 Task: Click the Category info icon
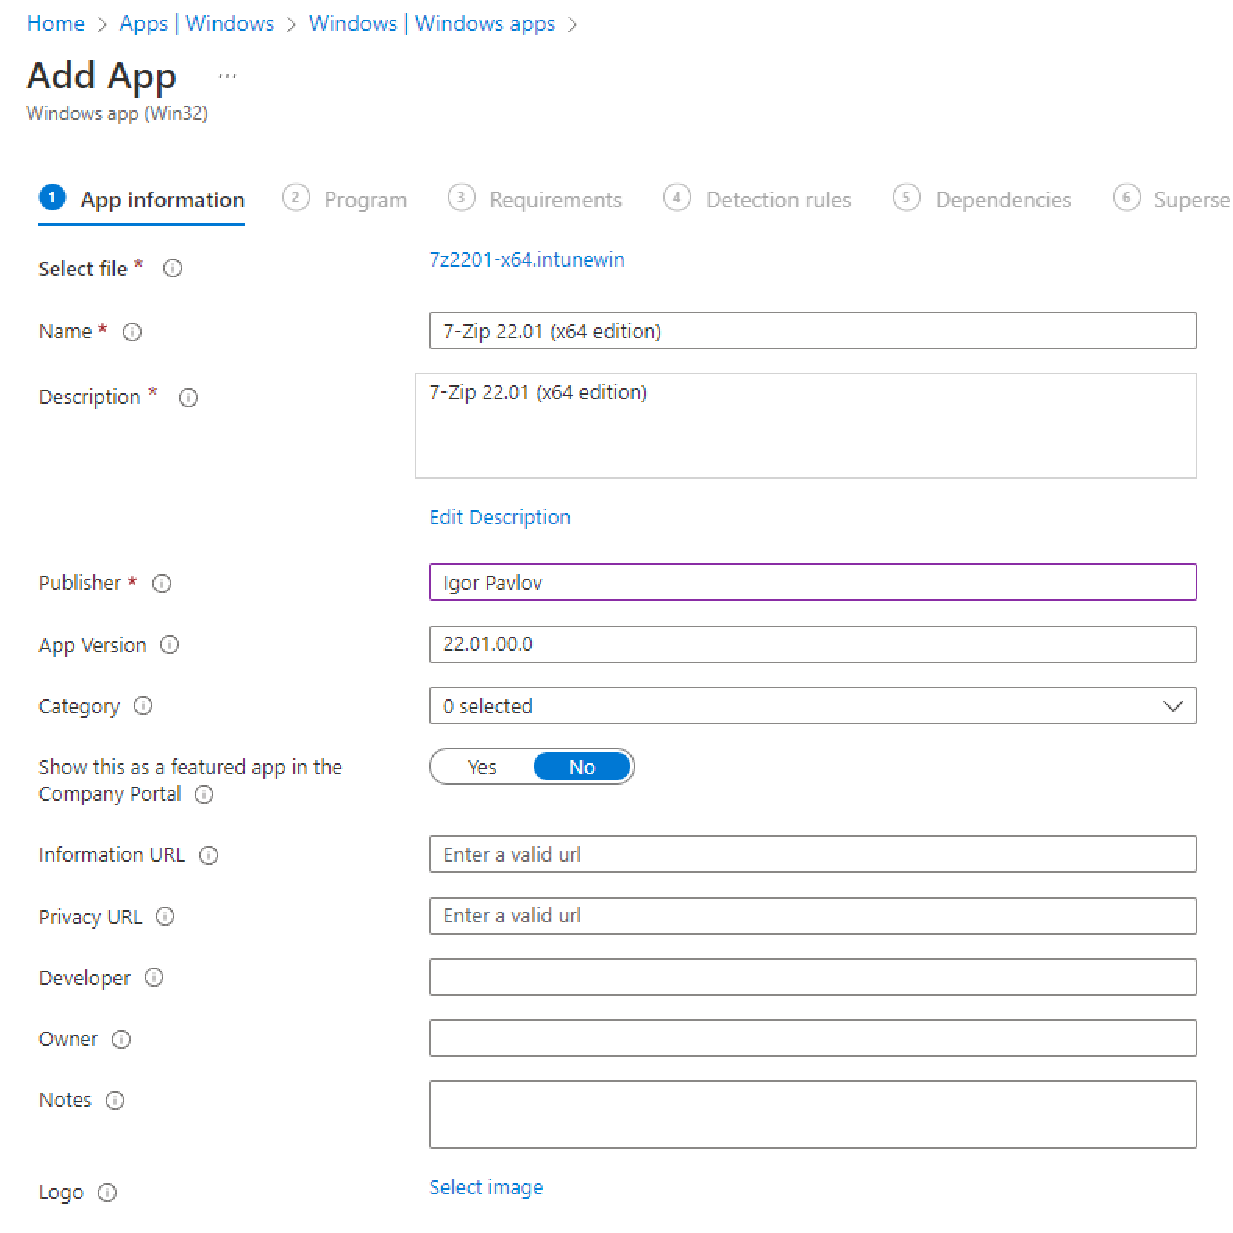(143, 706)
